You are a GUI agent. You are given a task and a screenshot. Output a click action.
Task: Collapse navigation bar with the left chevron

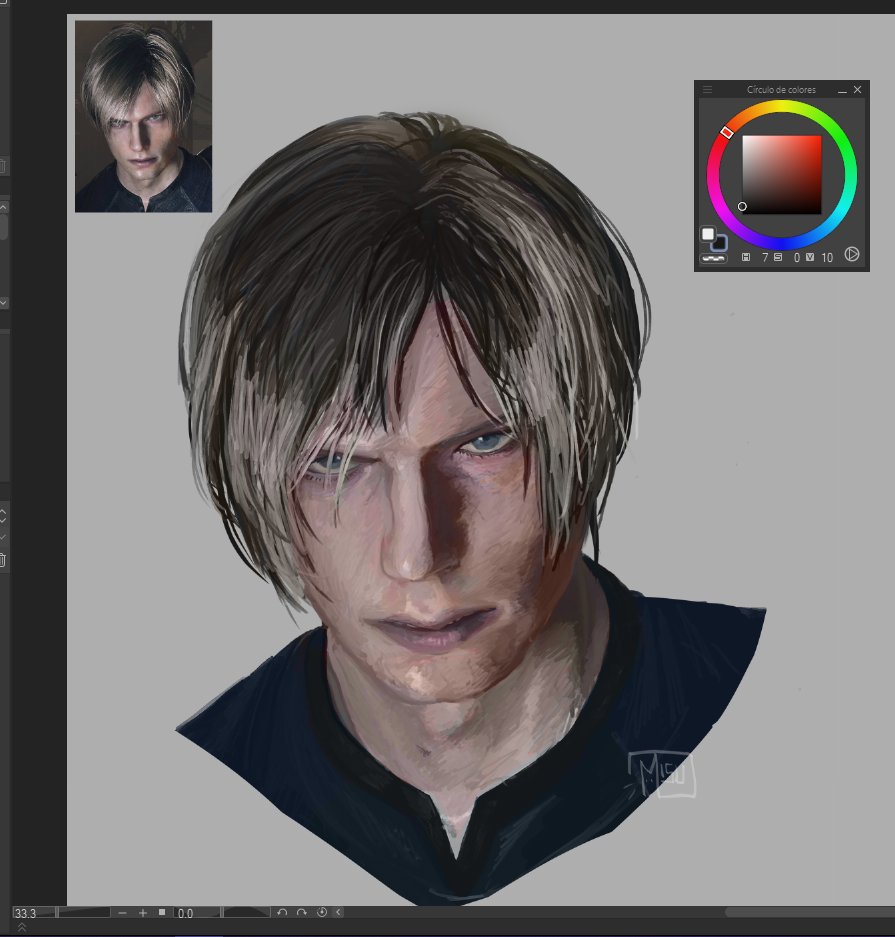(338, 912)
